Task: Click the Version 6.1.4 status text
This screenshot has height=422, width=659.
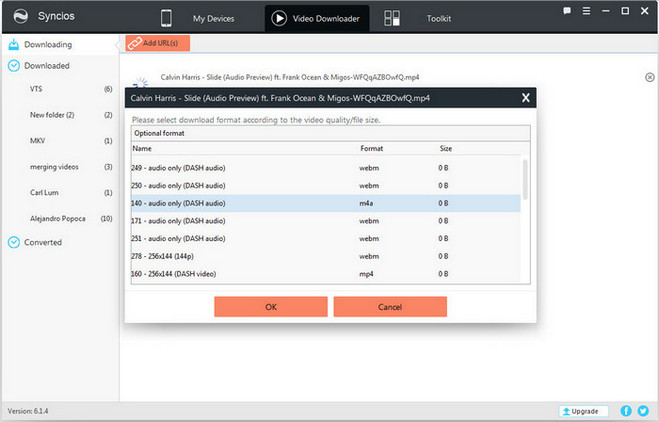Action: [x=28, y=411]
